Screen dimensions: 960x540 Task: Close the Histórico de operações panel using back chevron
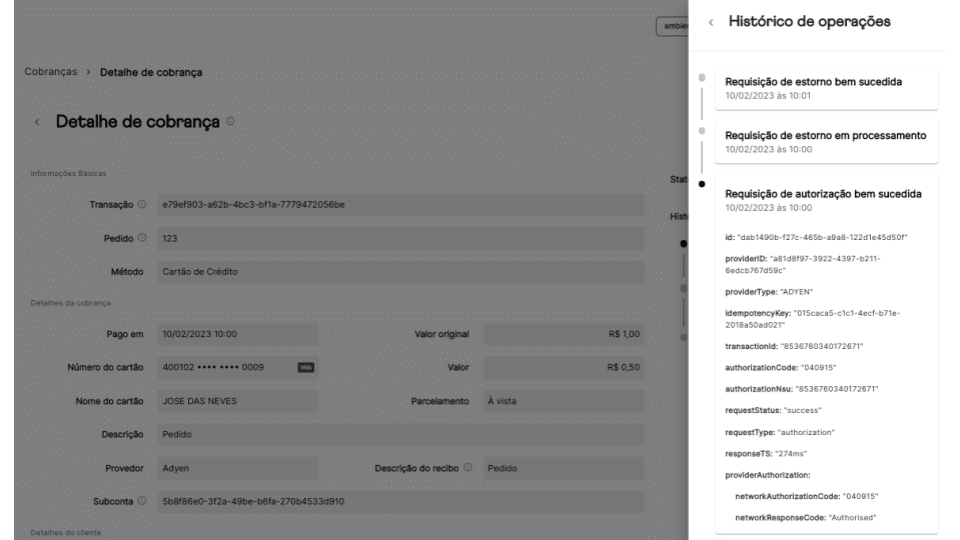[x=711, y=21]
